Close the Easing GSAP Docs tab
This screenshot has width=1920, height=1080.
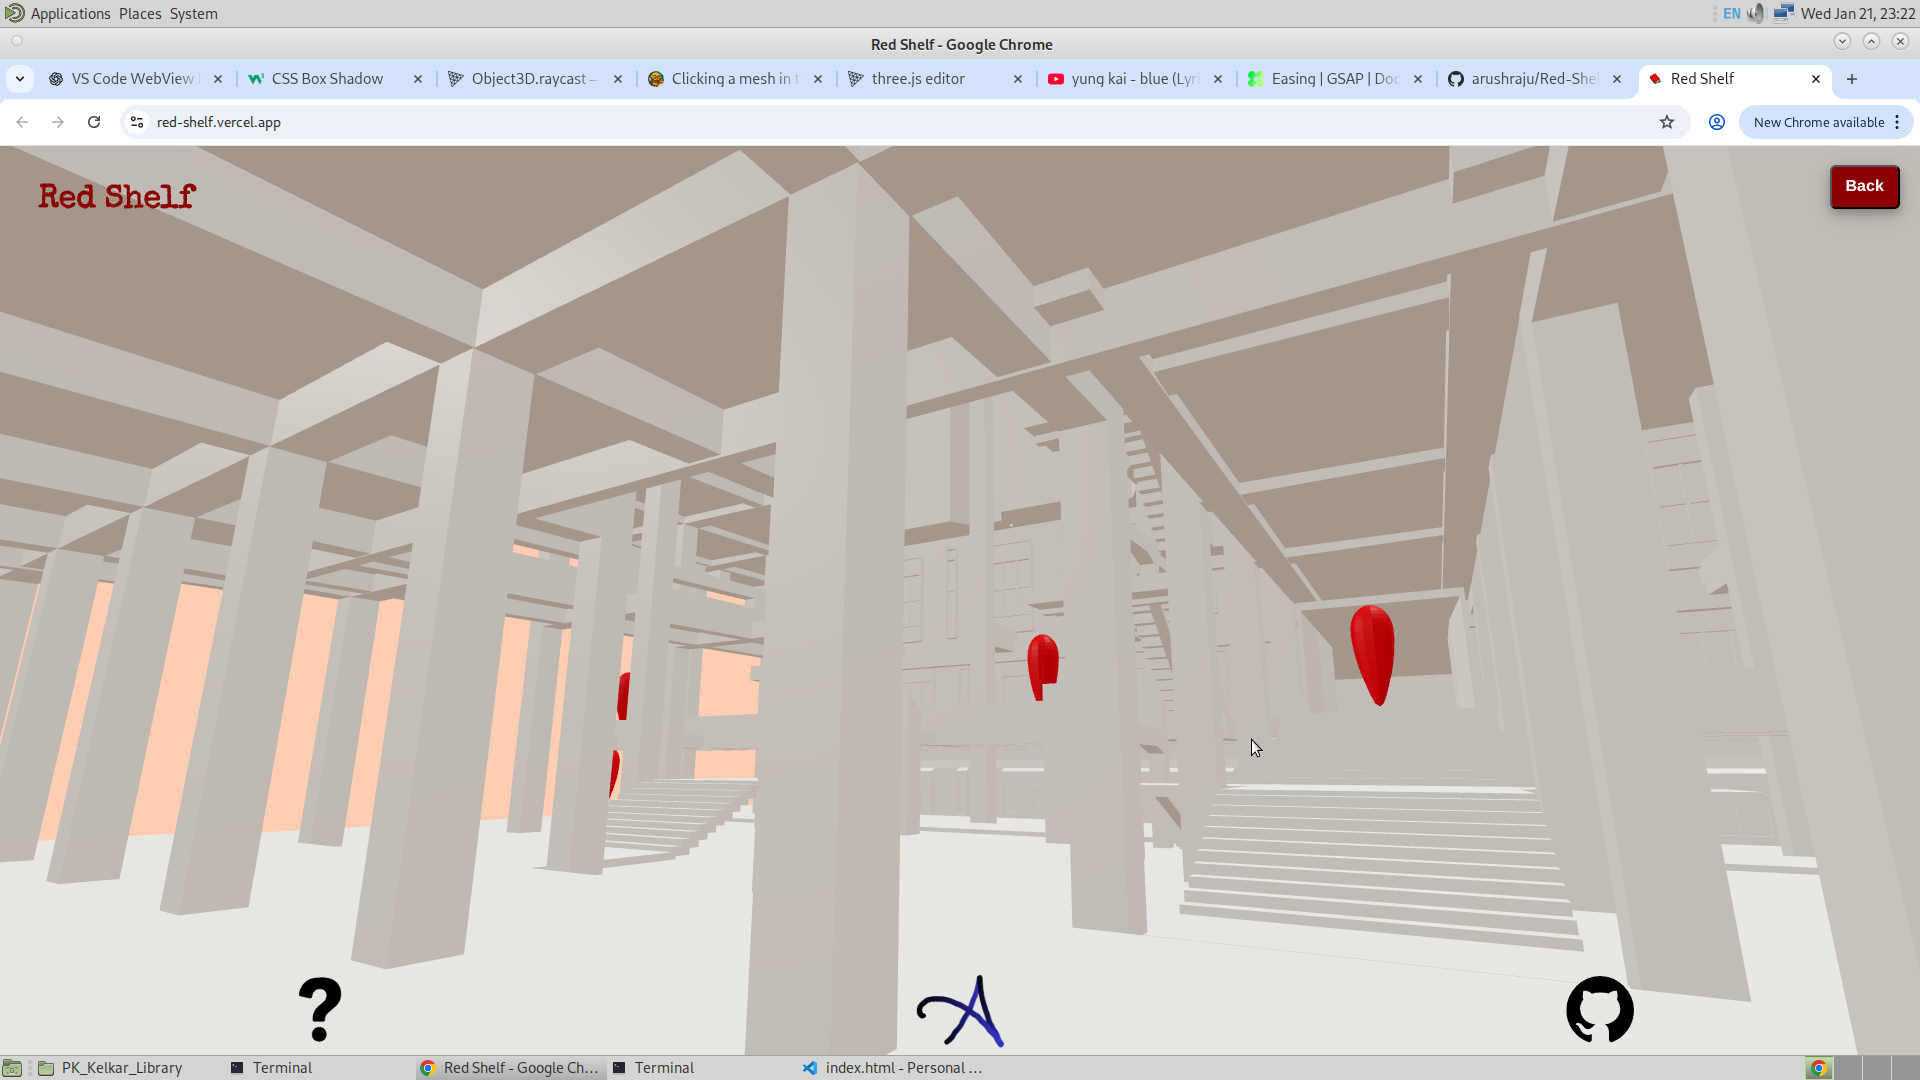[1417, 79]
